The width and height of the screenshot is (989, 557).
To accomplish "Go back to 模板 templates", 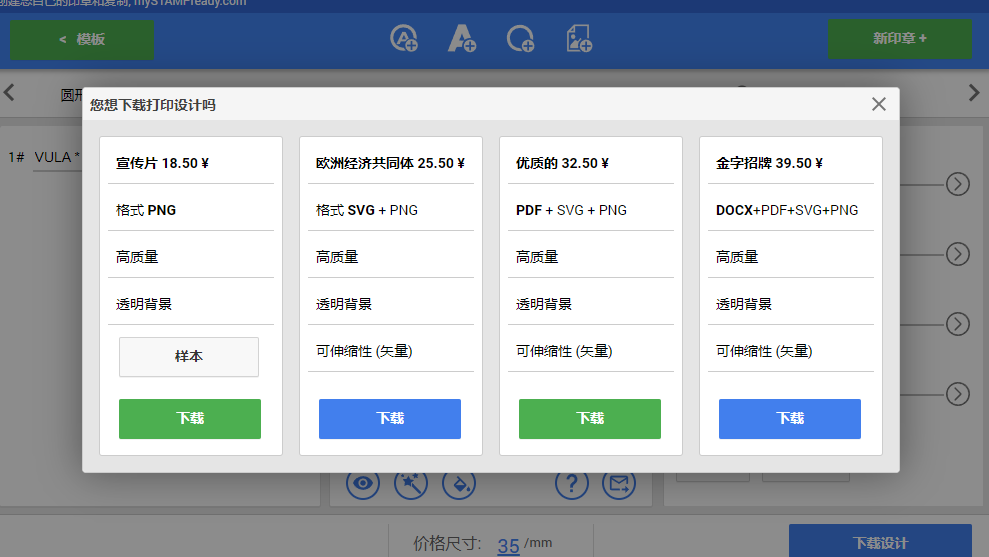I will [82, 39].
